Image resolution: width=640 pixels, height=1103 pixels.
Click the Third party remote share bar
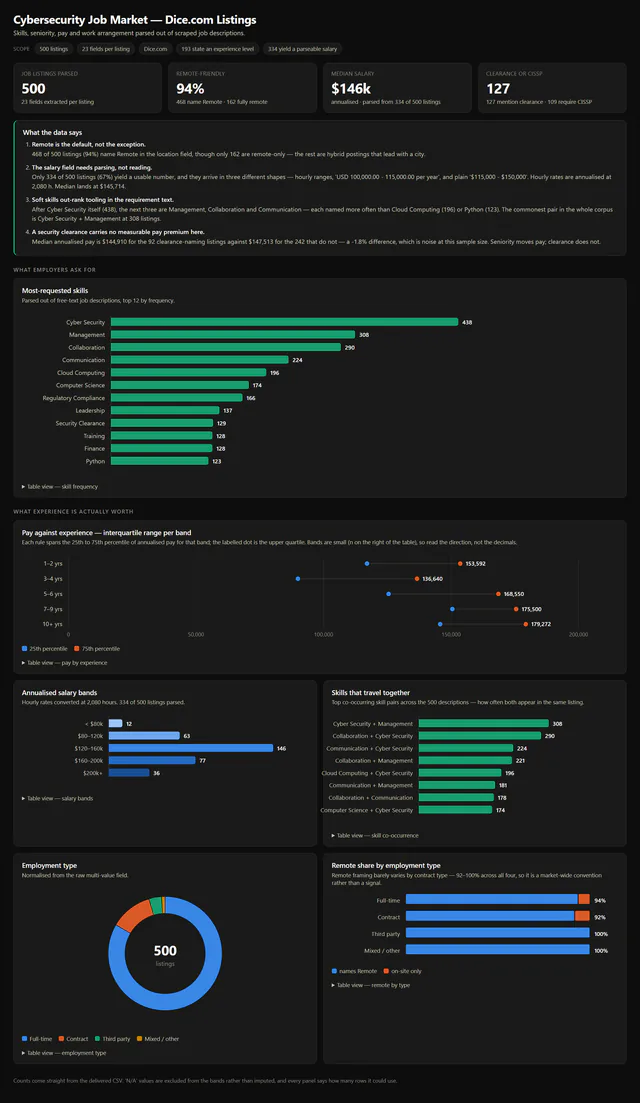point(497,933)
